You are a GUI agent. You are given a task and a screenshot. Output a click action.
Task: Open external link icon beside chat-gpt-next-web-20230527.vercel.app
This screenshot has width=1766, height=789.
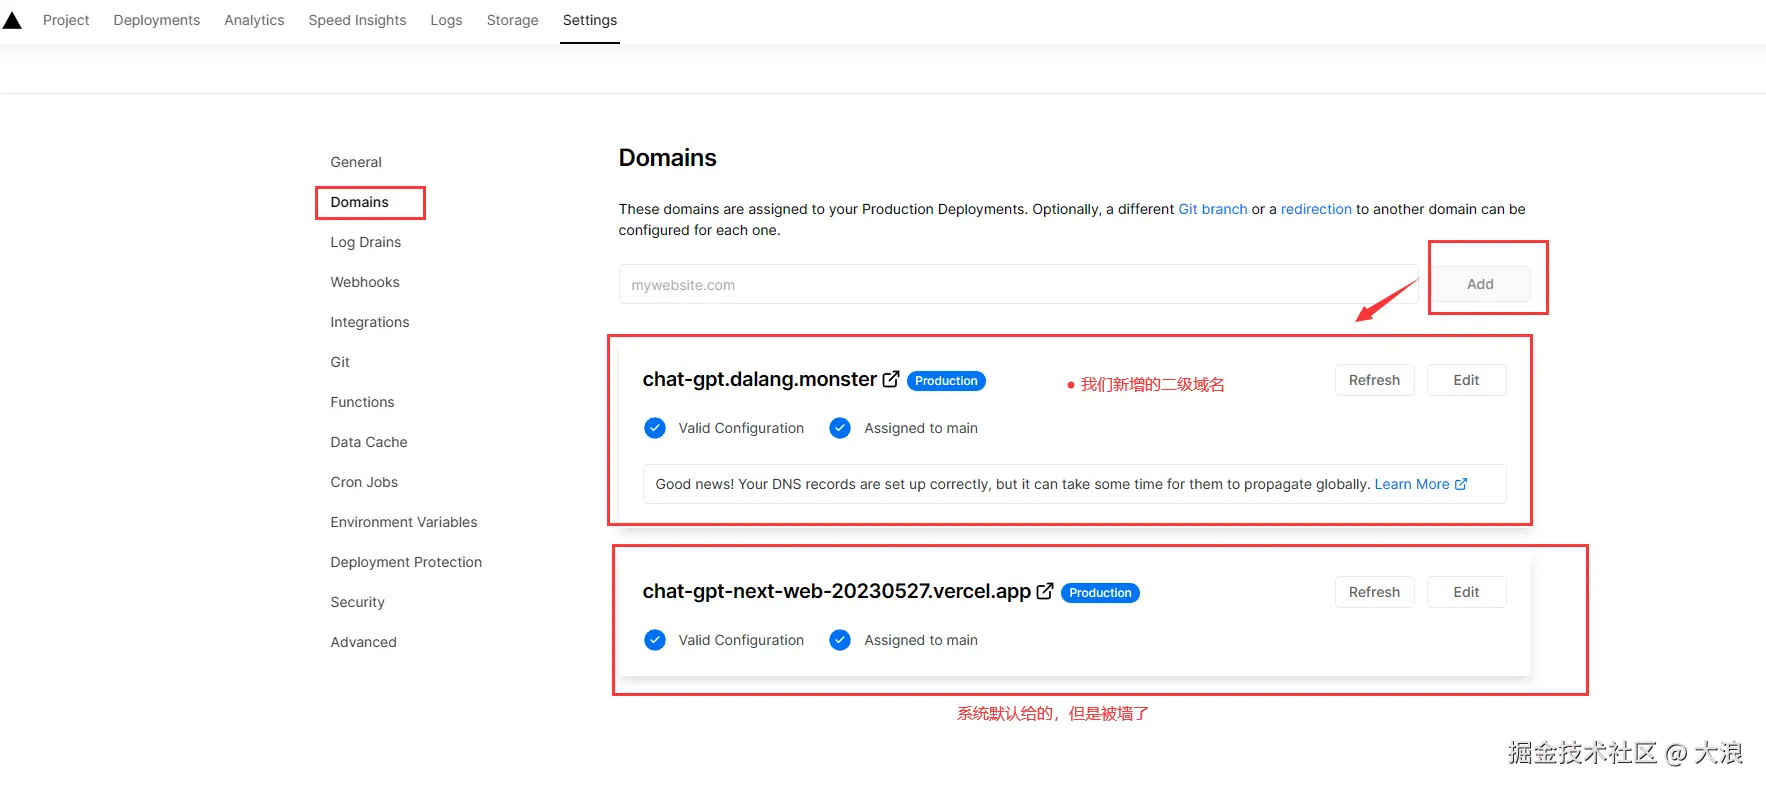click(x=1045, y=591)
